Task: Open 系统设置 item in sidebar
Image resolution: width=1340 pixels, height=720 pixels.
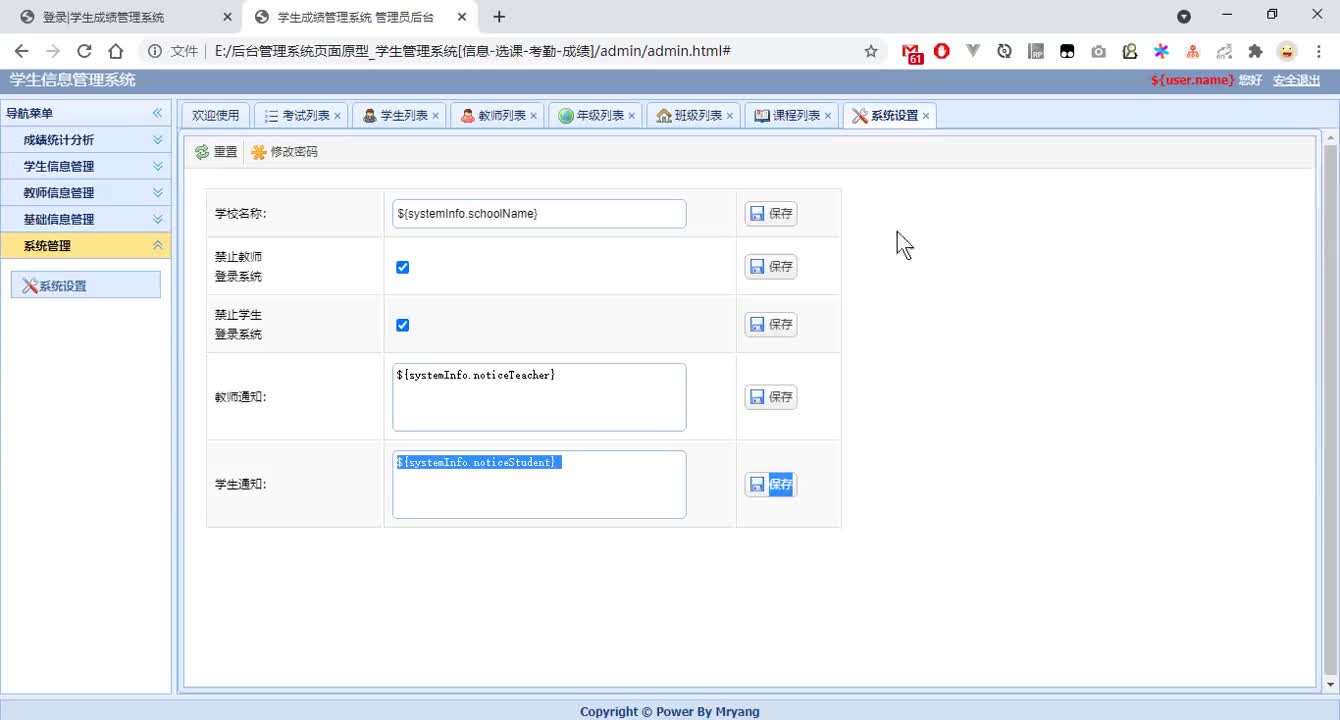Action: [x=85, y=285]
